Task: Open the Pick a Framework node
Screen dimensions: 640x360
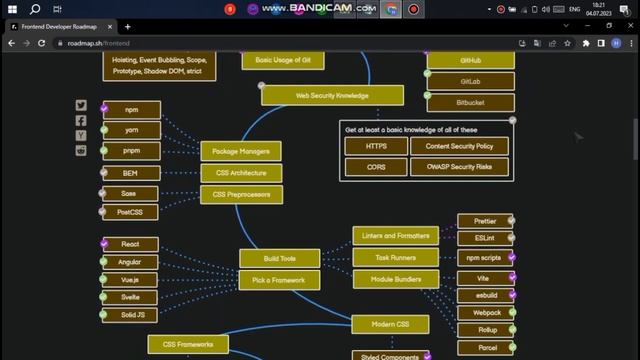Action: (279, 280)
